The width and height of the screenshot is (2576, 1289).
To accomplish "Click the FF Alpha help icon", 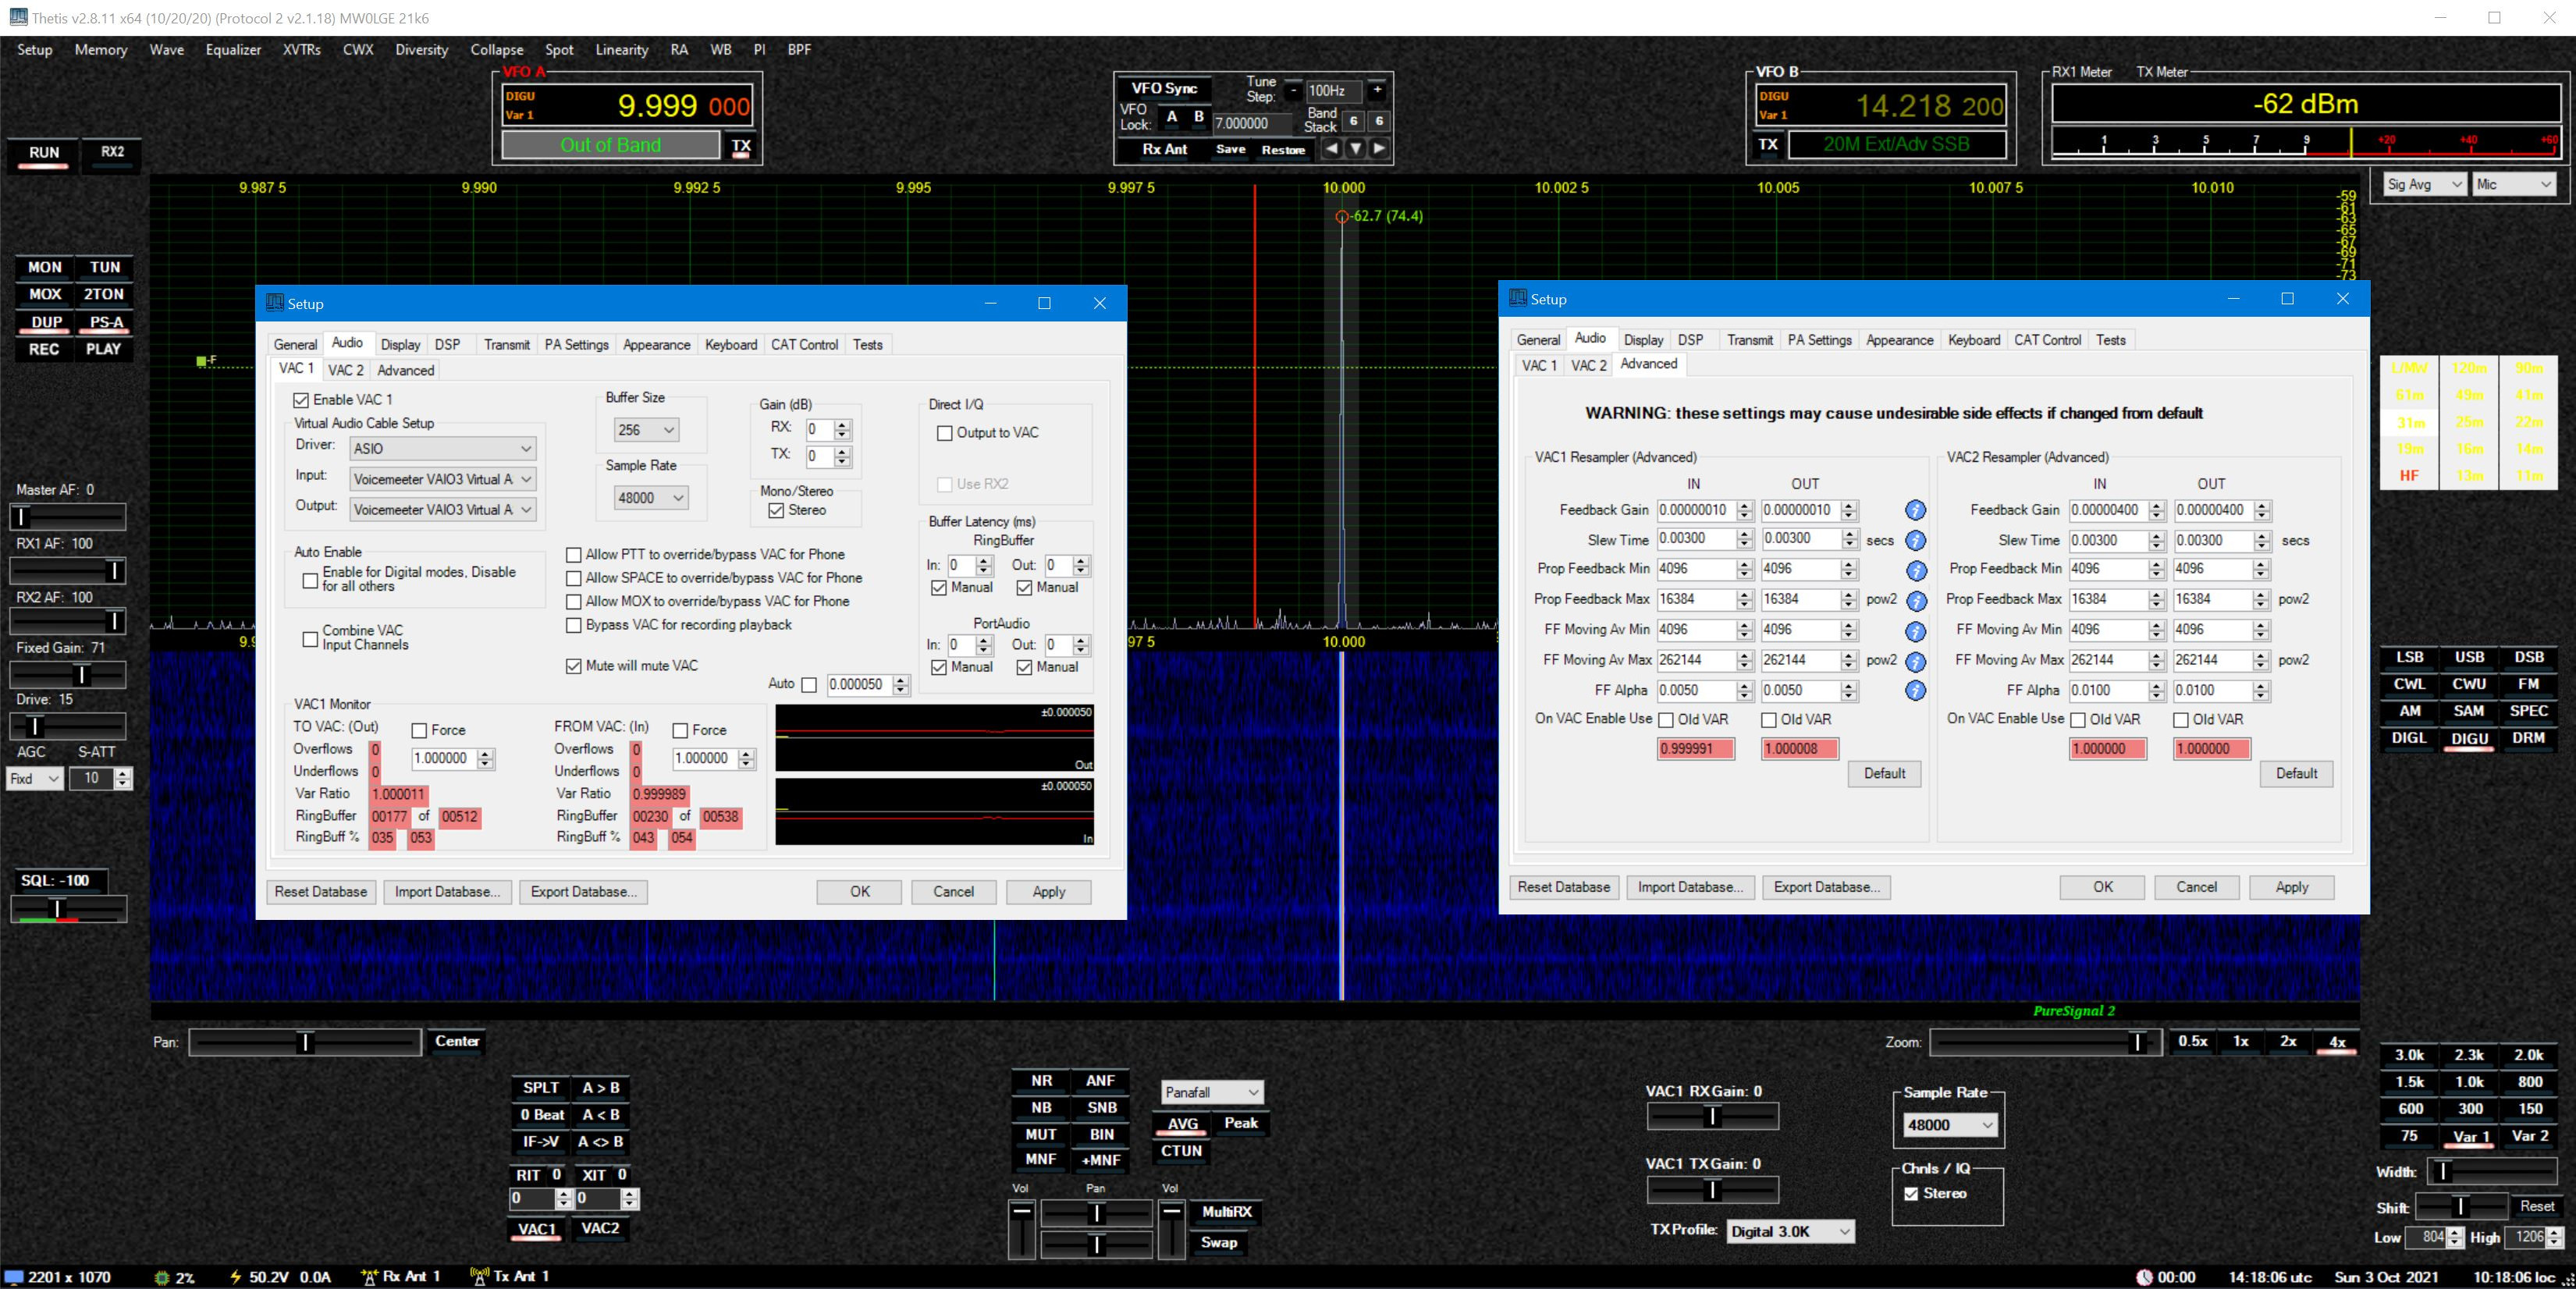I will click(1914, 691).
